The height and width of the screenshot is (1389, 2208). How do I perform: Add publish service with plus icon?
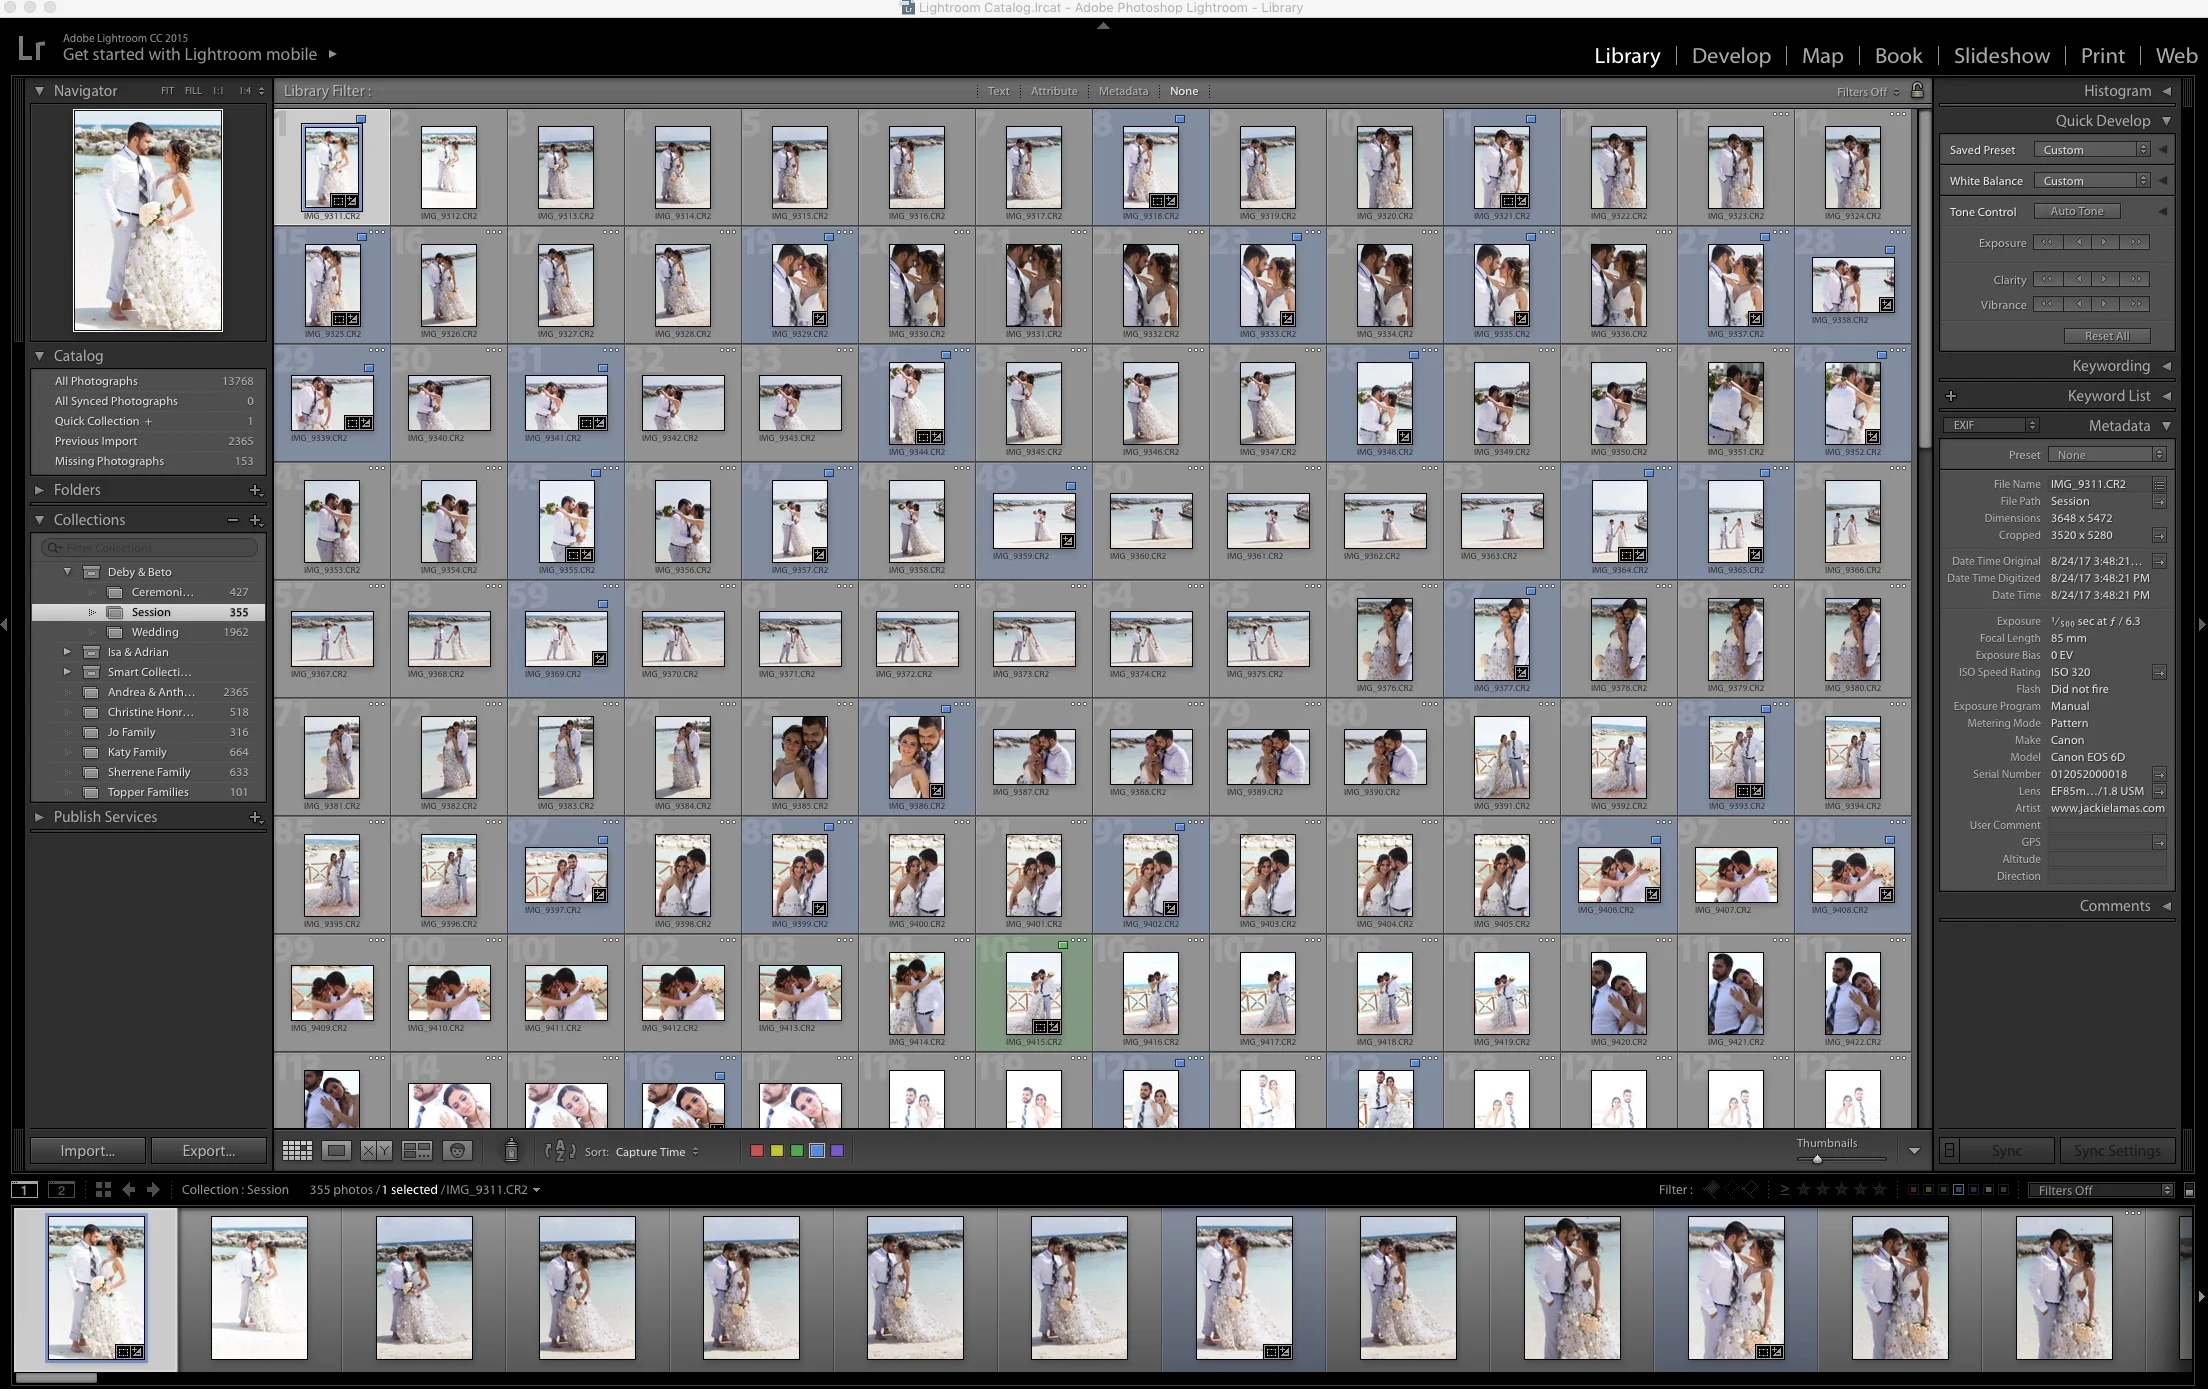pos(255,817)
